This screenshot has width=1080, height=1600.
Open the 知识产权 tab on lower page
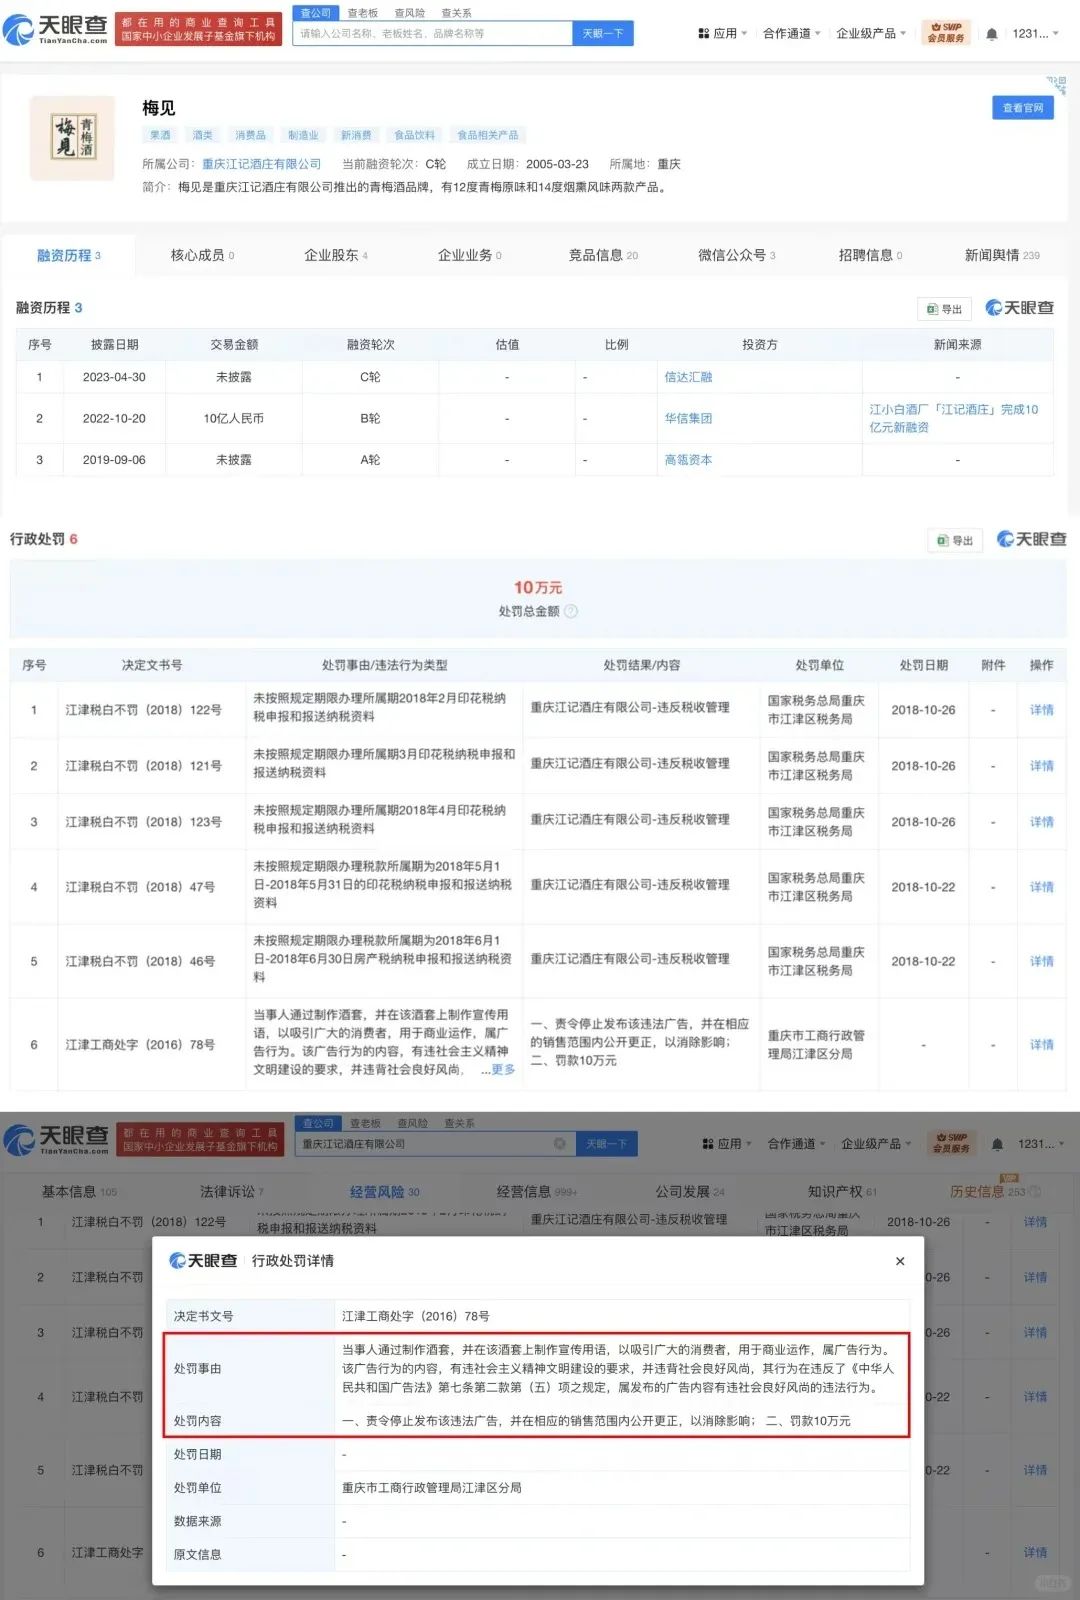click(842, 1192)
